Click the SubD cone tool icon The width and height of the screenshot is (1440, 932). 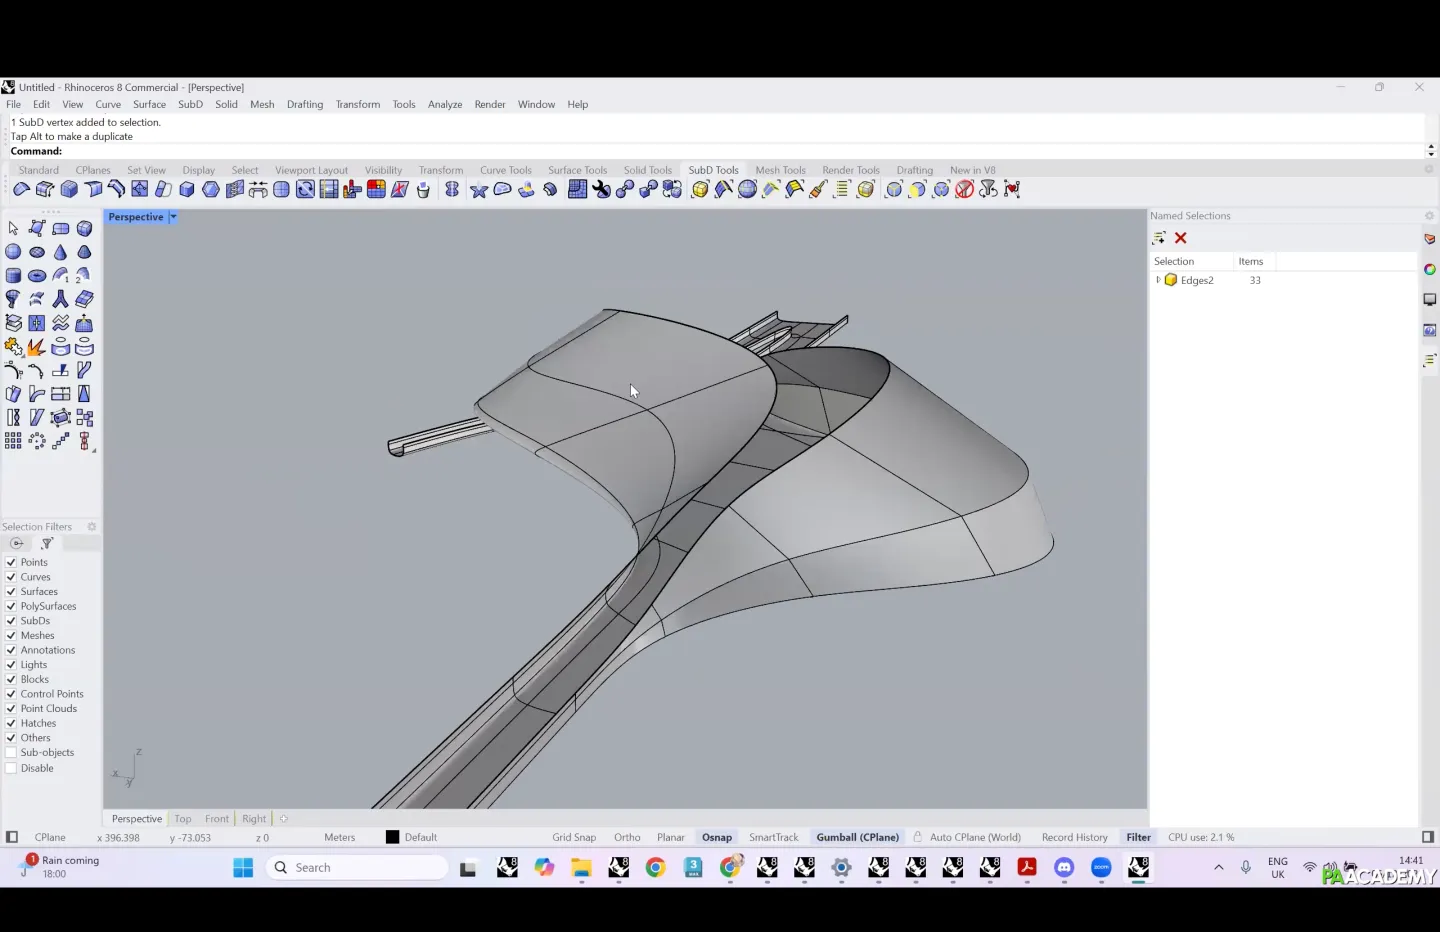coord(61,252)
